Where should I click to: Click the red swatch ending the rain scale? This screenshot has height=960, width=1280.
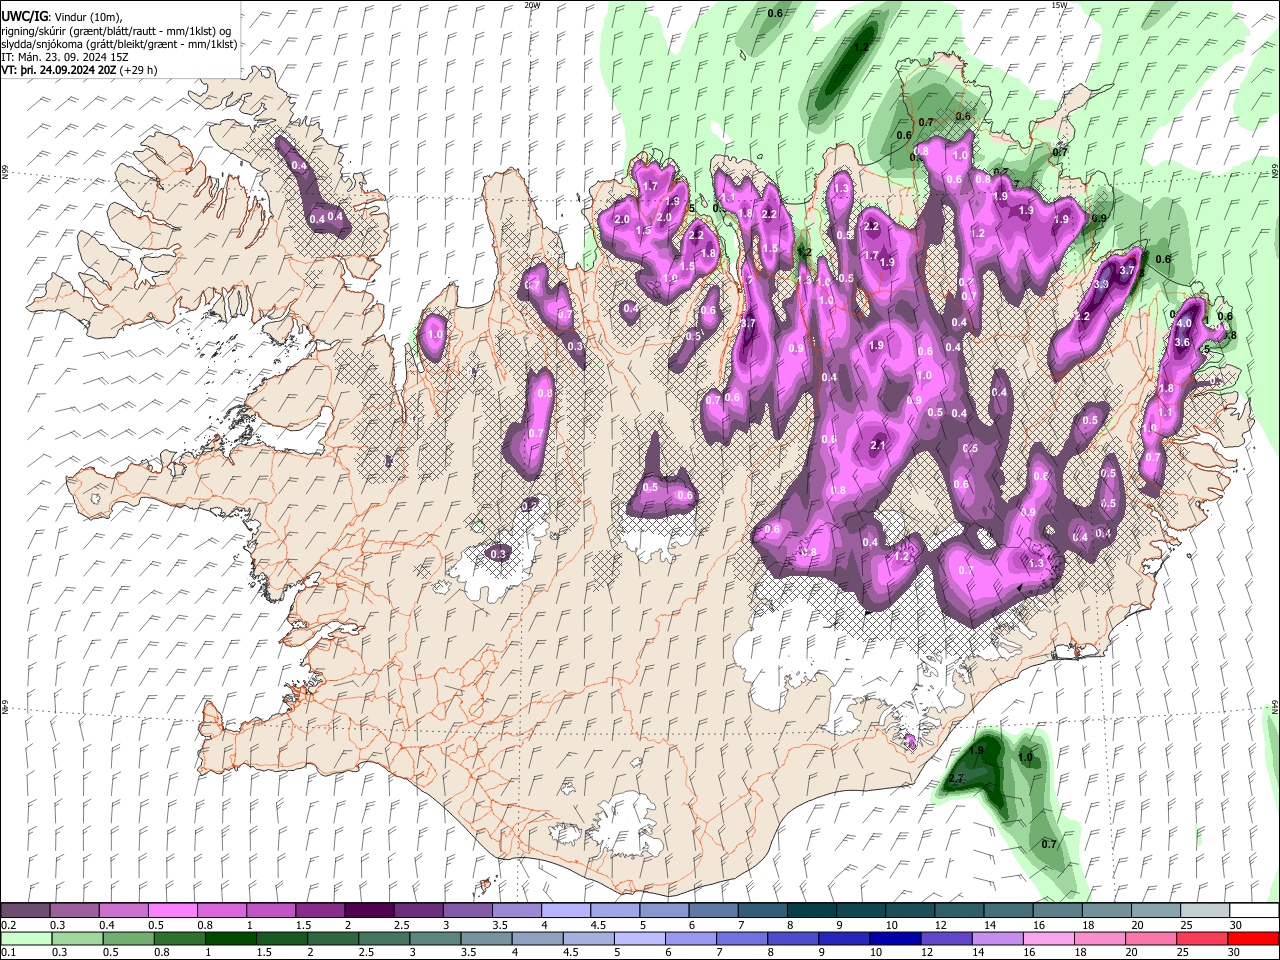click(1254, 938)
